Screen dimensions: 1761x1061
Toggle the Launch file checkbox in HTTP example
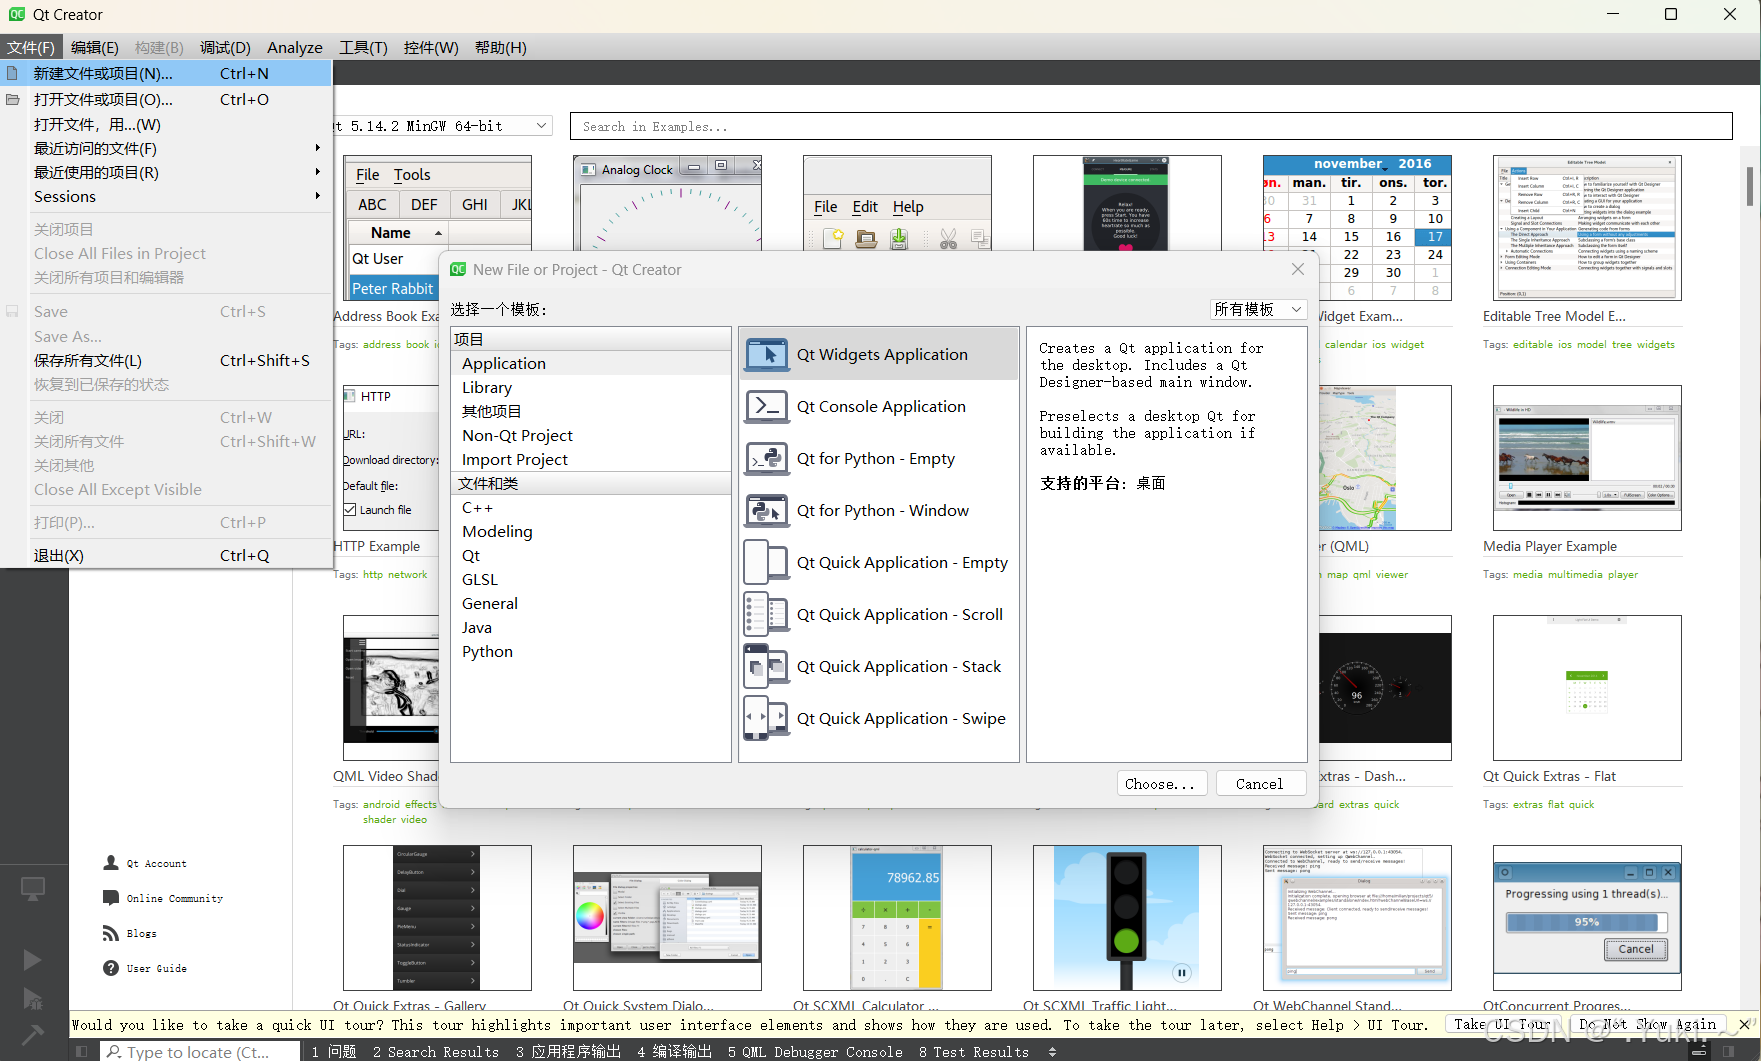(x=350, y=510)
